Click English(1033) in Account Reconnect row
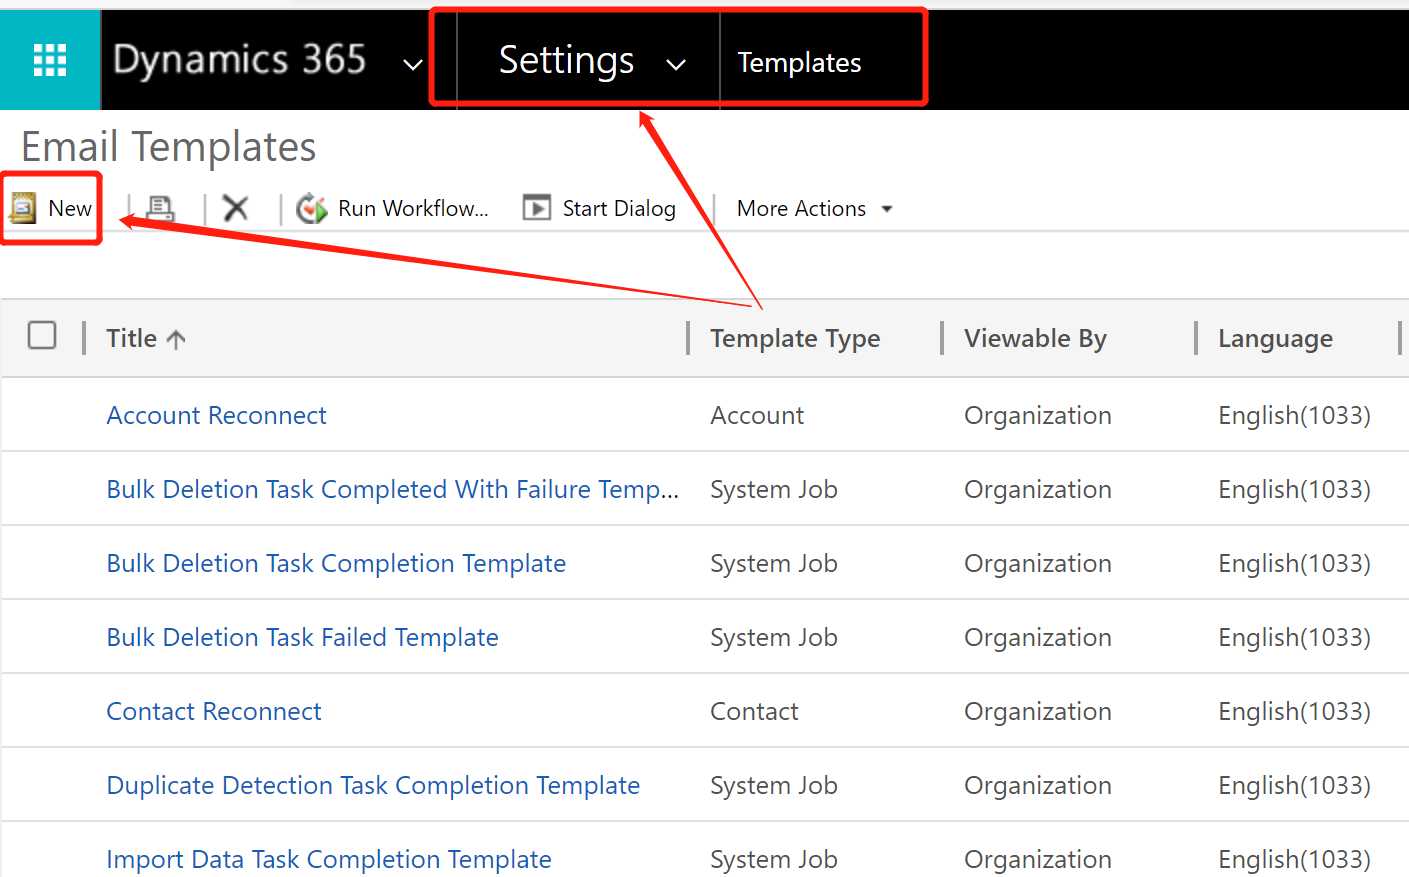 point(1294,415)
